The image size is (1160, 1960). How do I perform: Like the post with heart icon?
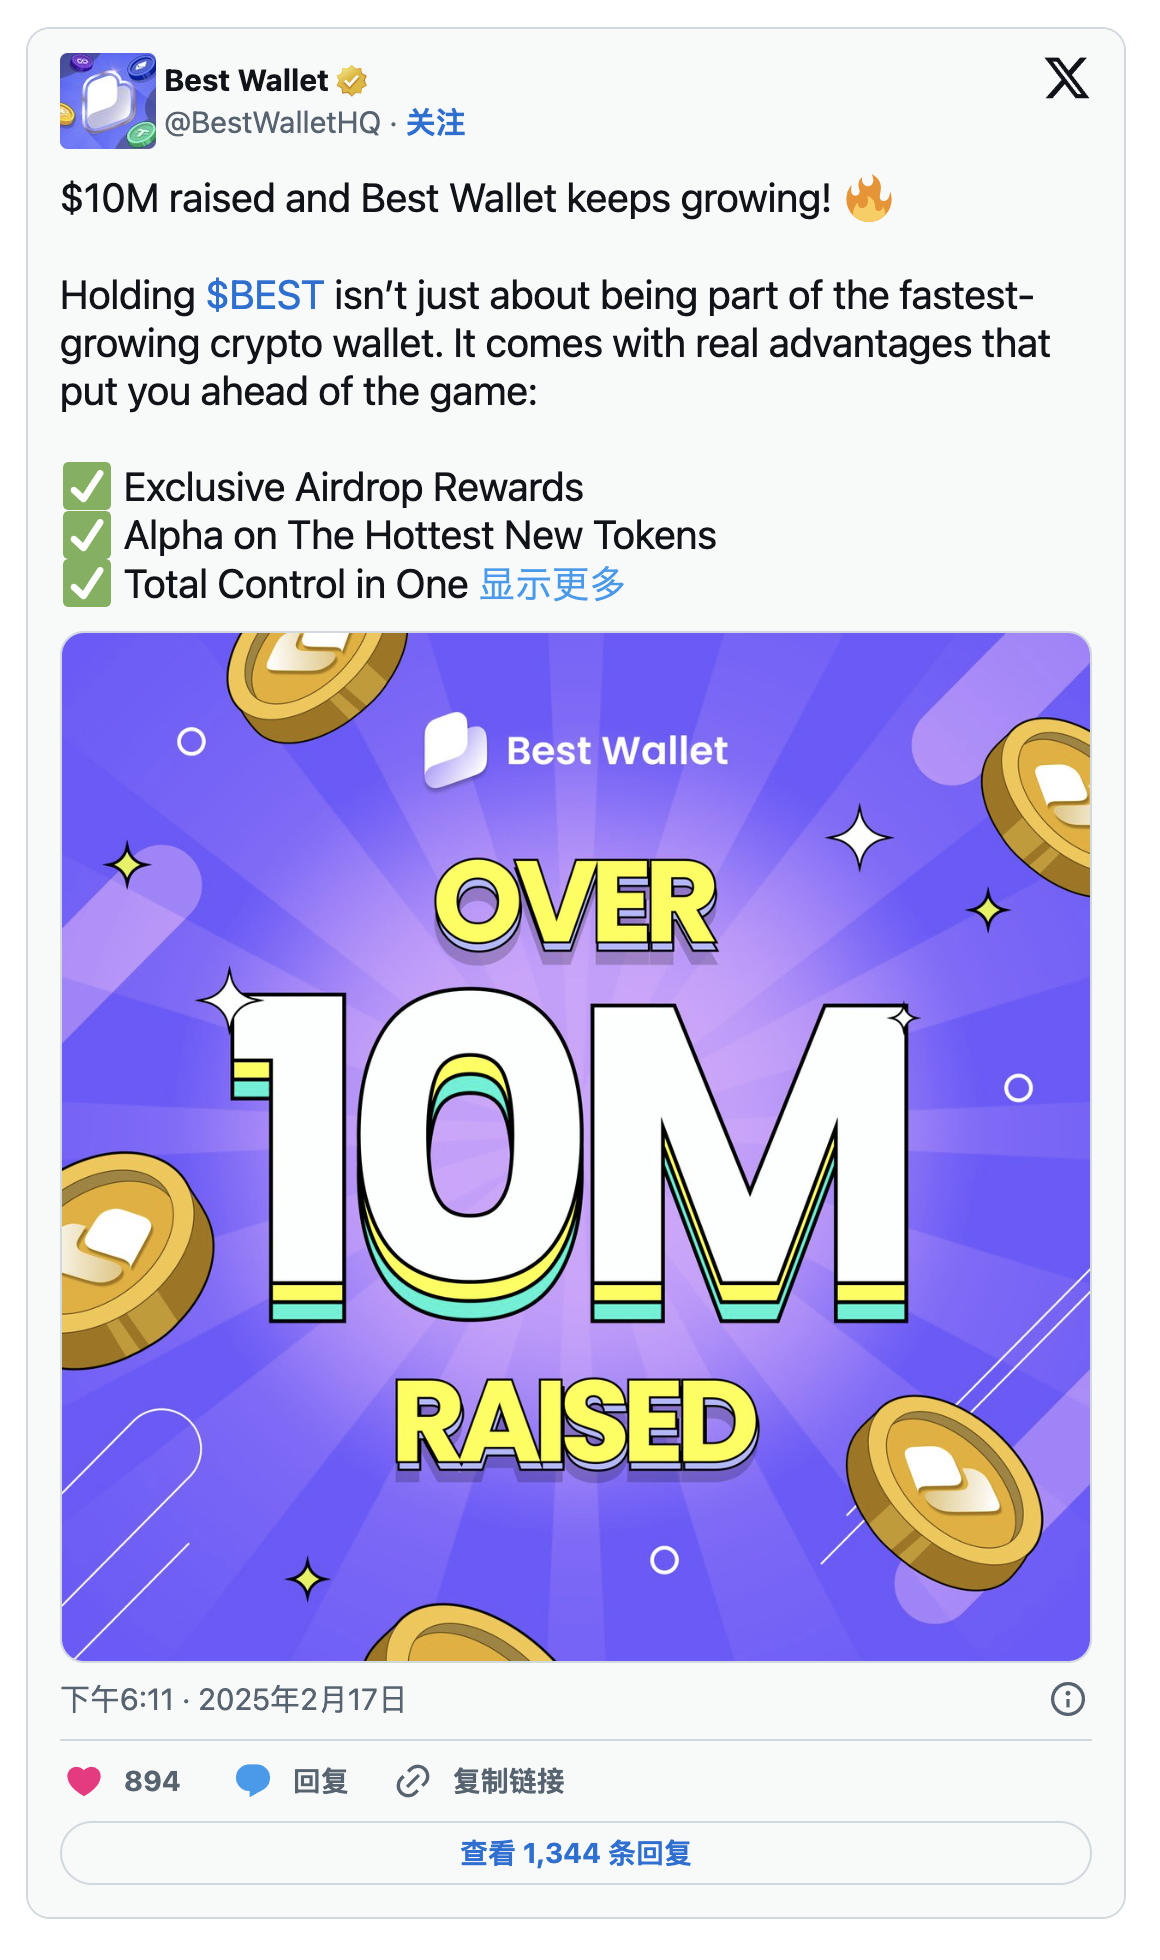click(84, 1781)
